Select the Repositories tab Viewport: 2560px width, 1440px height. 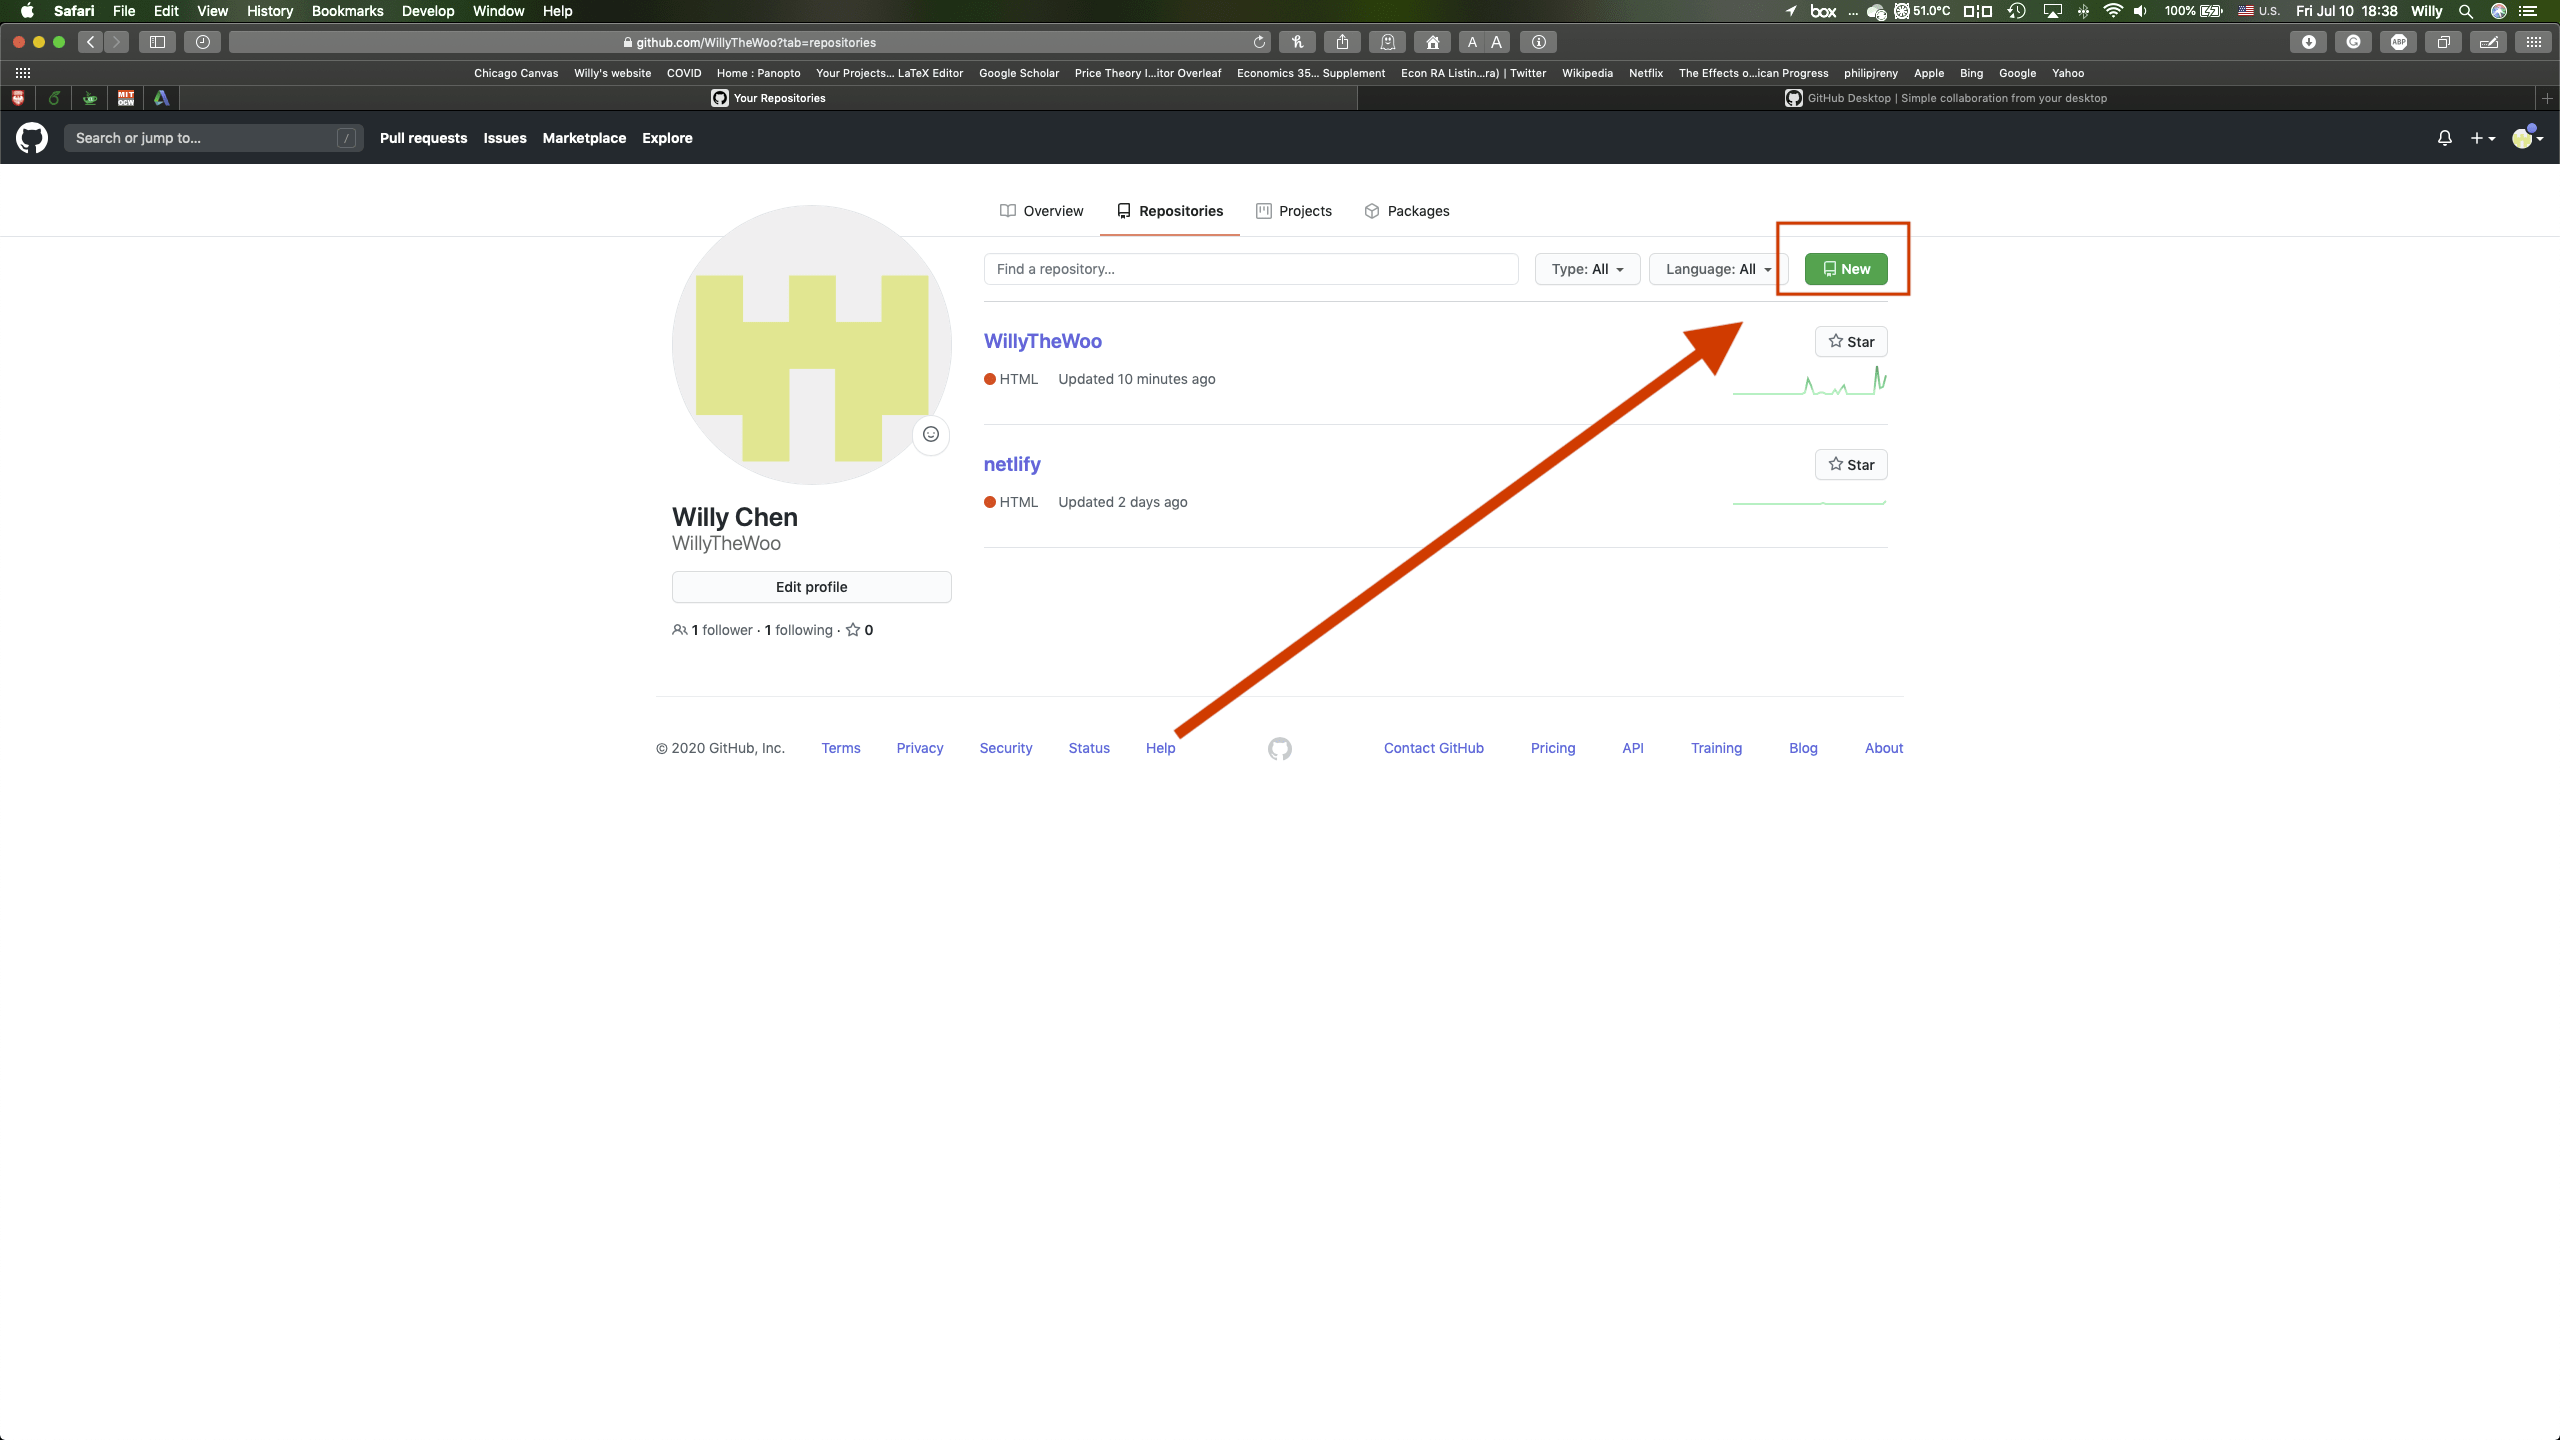pyautogui.click(x=1170, y=211)
